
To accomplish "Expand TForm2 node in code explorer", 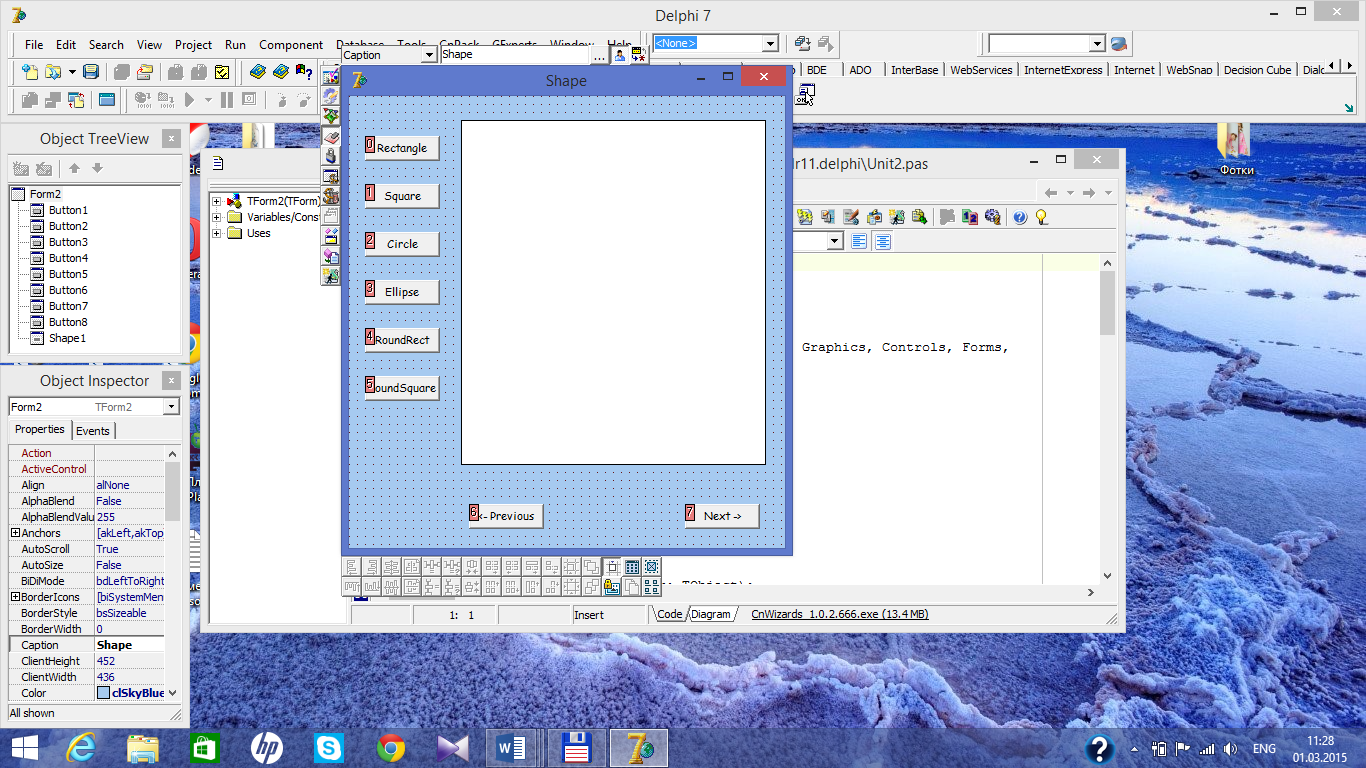I will point(216,201).
